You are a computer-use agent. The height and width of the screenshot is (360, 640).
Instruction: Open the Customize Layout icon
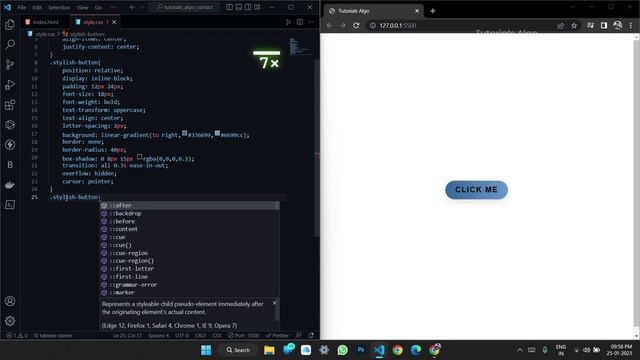tap(258, 7)
